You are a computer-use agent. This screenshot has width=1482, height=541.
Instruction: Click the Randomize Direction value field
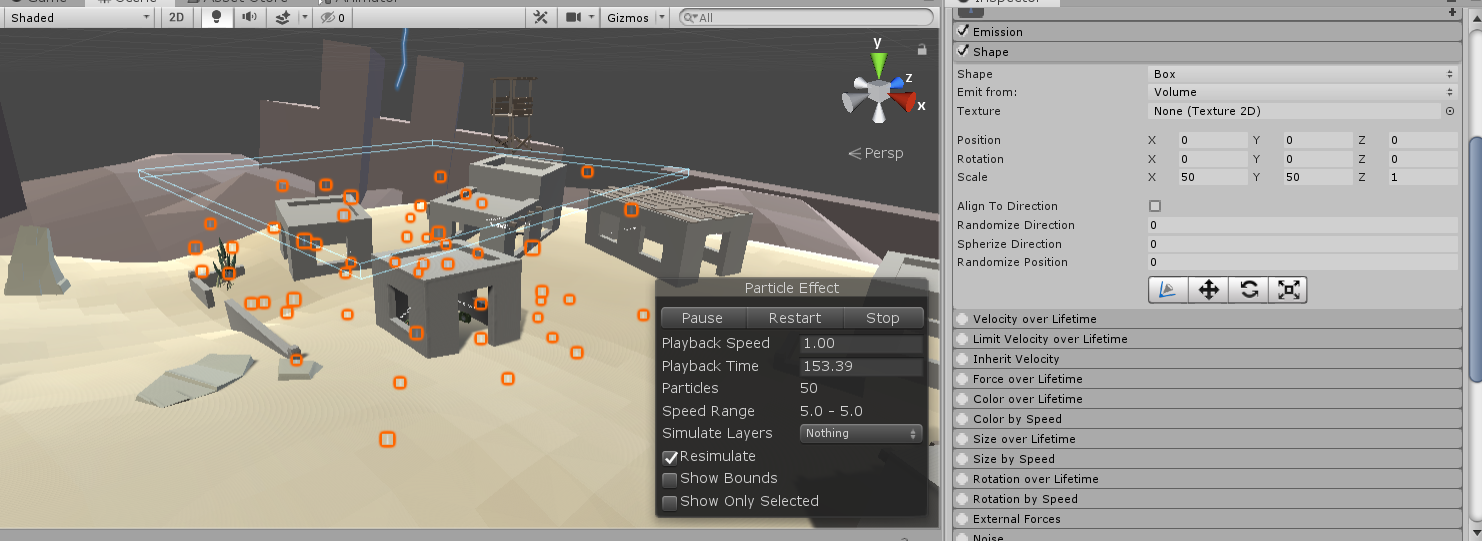(x=1303, y=225)
